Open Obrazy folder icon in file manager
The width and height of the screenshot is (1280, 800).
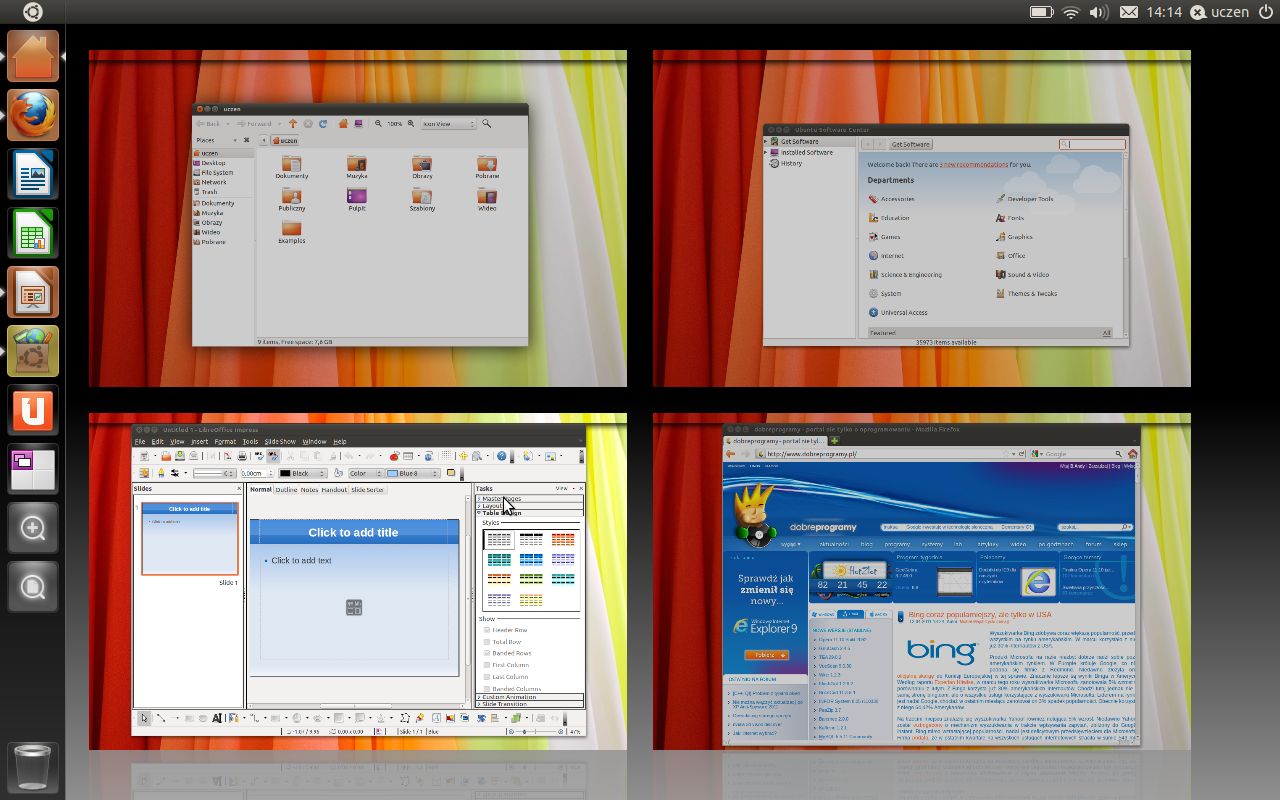(x=422, y=167)
